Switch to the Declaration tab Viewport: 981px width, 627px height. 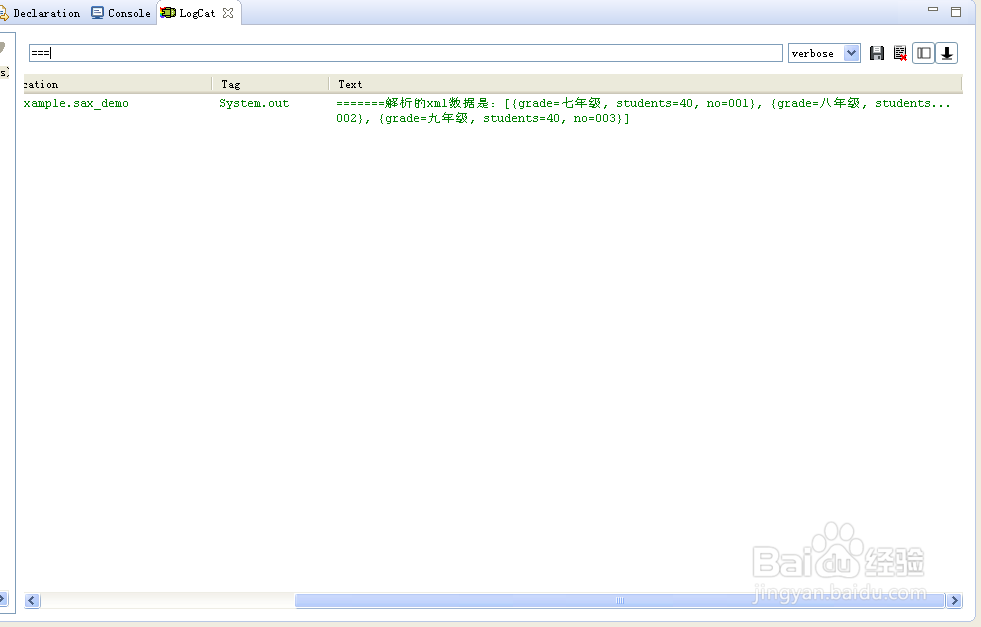coord(41,13)
